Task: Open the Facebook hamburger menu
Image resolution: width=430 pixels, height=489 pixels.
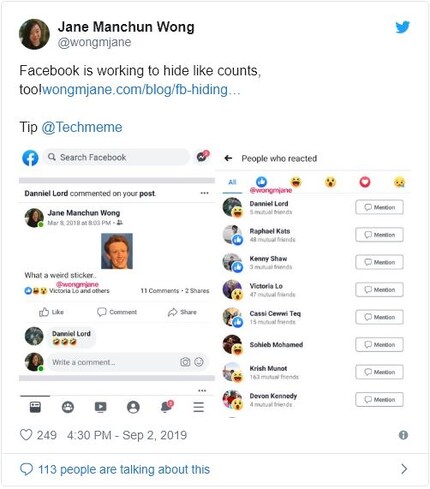Action: (198, 407)
